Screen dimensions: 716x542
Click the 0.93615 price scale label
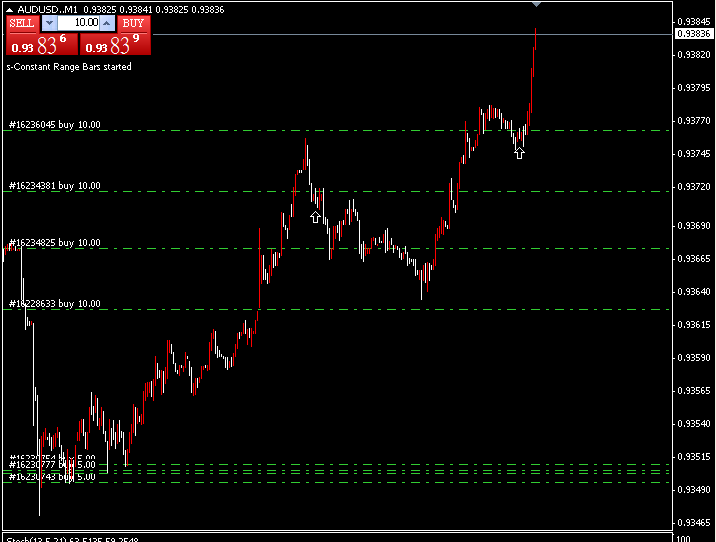[x=694, y=325]
